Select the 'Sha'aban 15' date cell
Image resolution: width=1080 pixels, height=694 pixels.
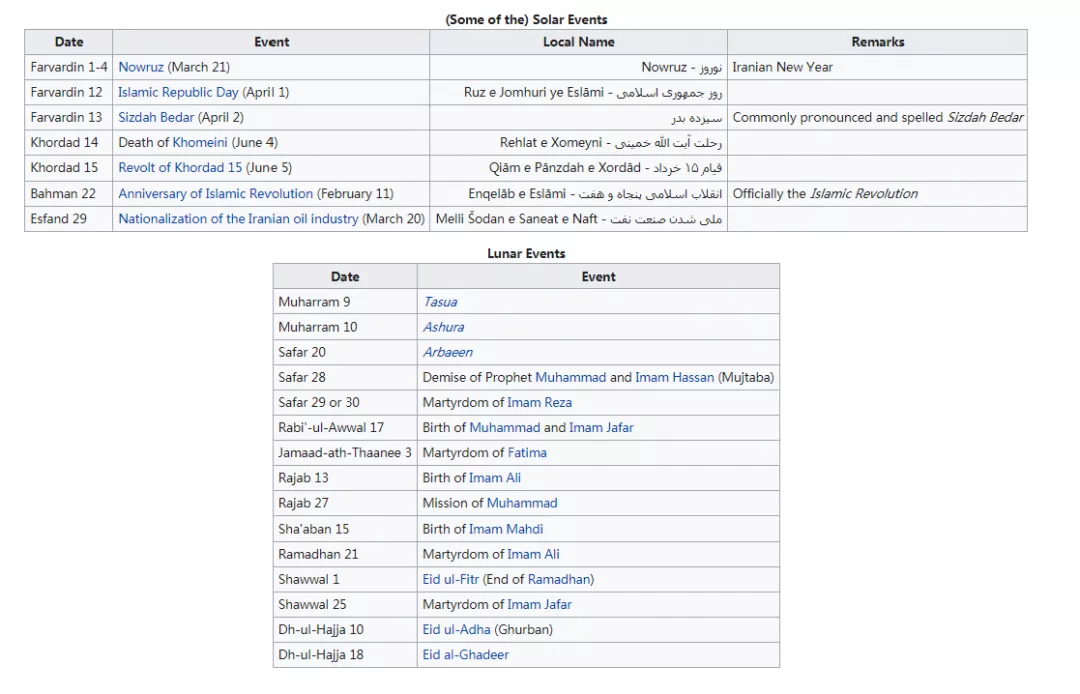click(x=345, y=529)
